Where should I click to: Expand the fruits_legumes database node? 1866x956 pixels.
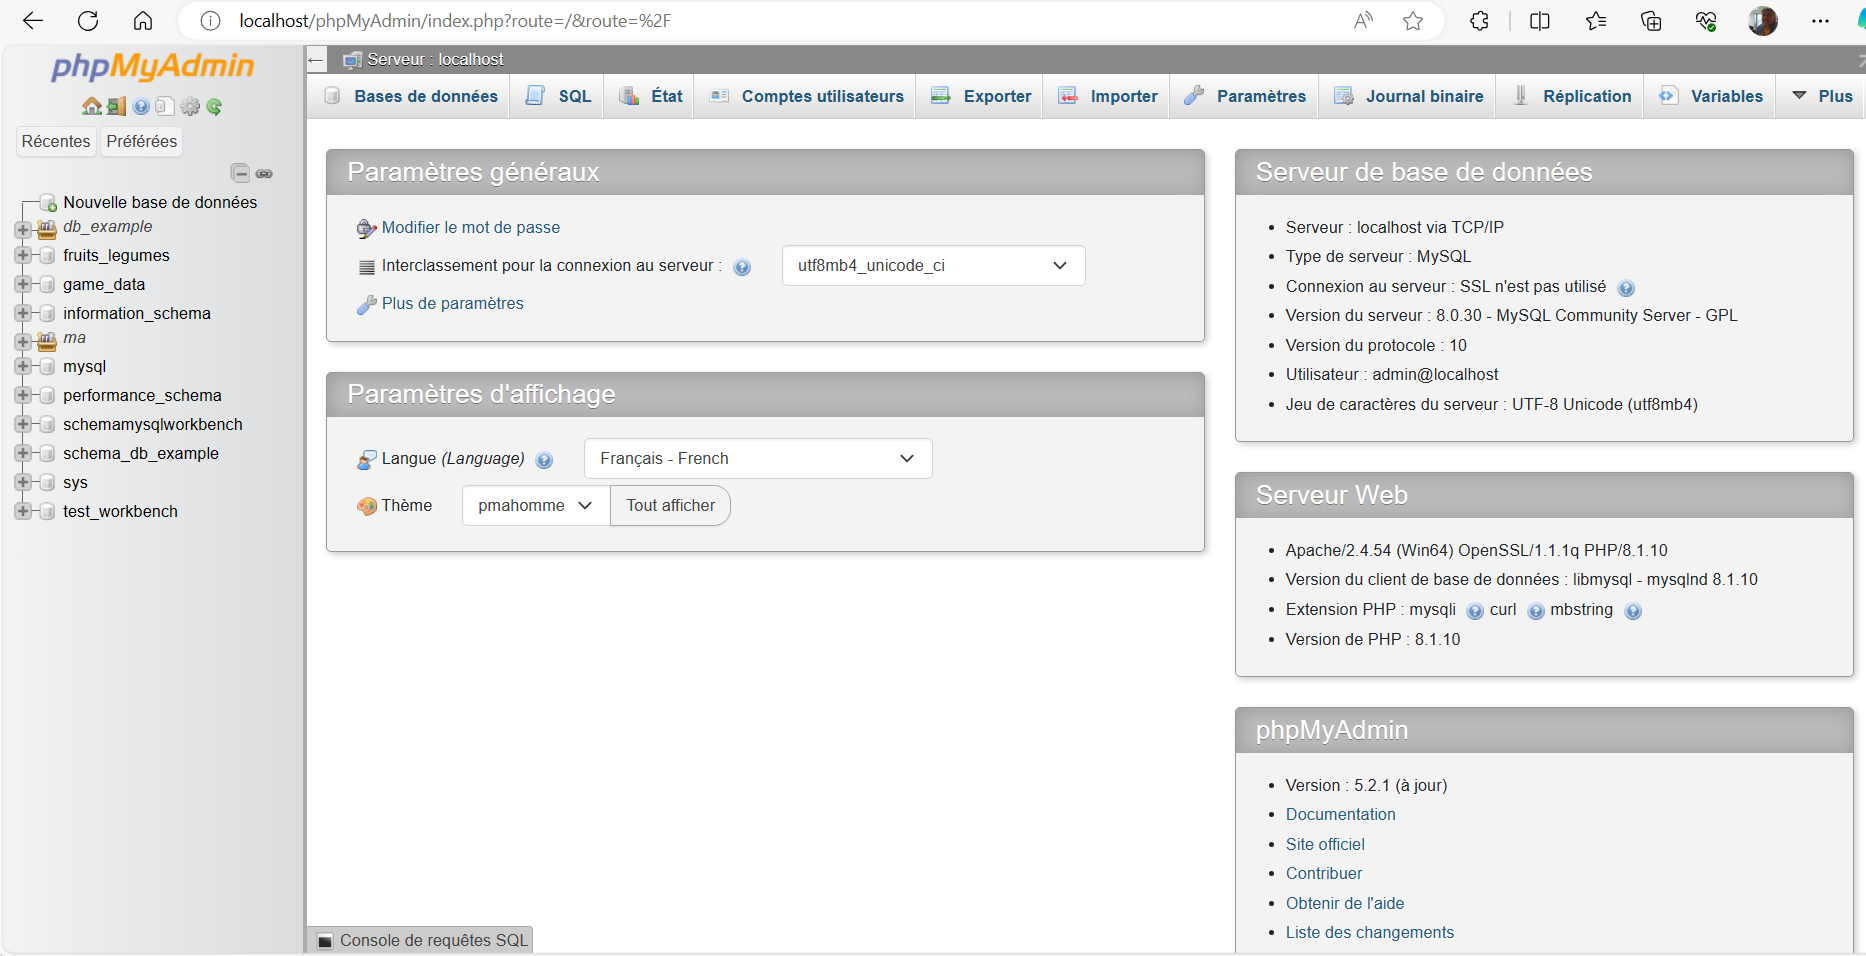pos(23,256)
